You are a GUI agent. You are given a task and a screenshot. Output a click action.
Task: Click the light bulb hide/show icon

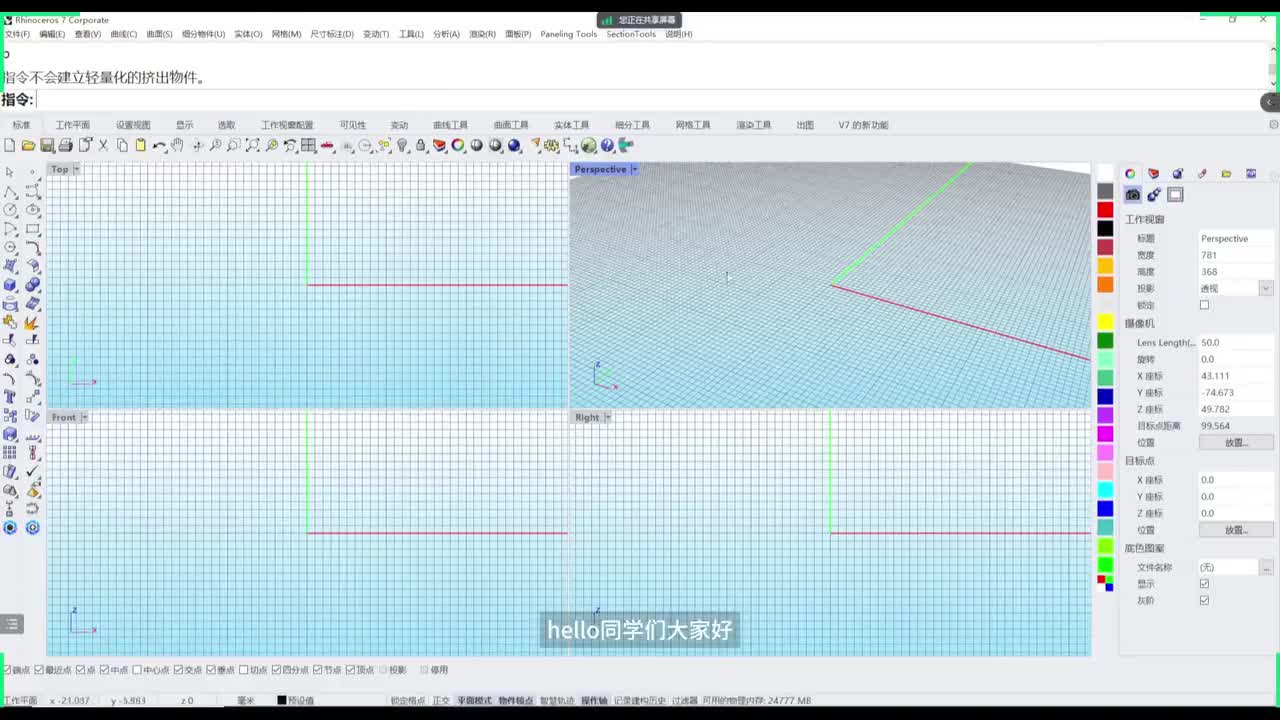coord(403,146)
